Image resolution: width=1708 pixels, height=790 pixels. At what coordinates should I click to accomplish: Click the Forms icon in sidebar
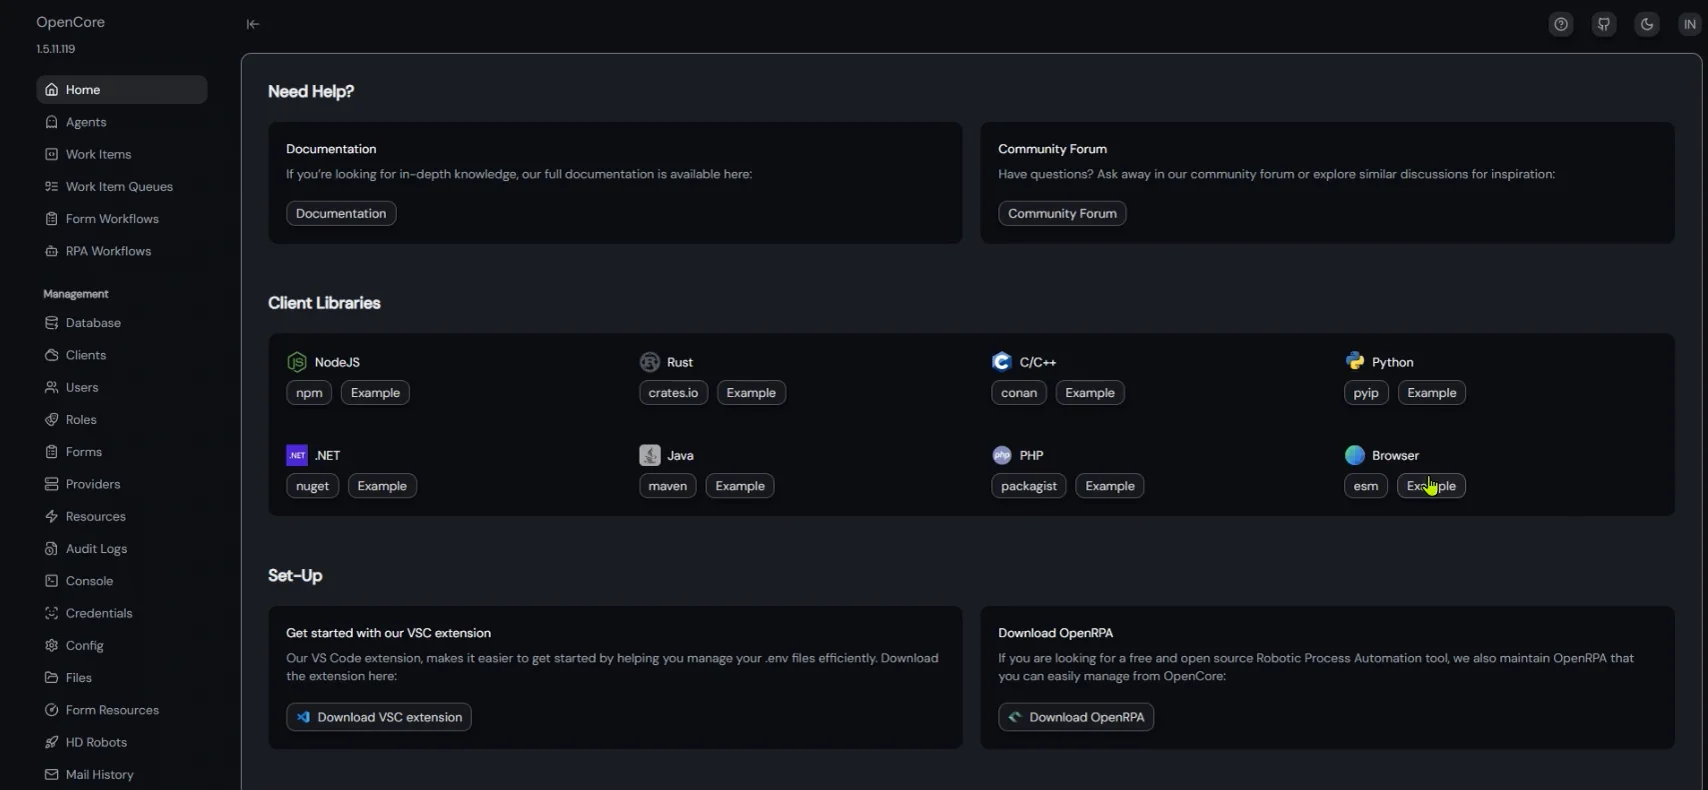[52, 452]
